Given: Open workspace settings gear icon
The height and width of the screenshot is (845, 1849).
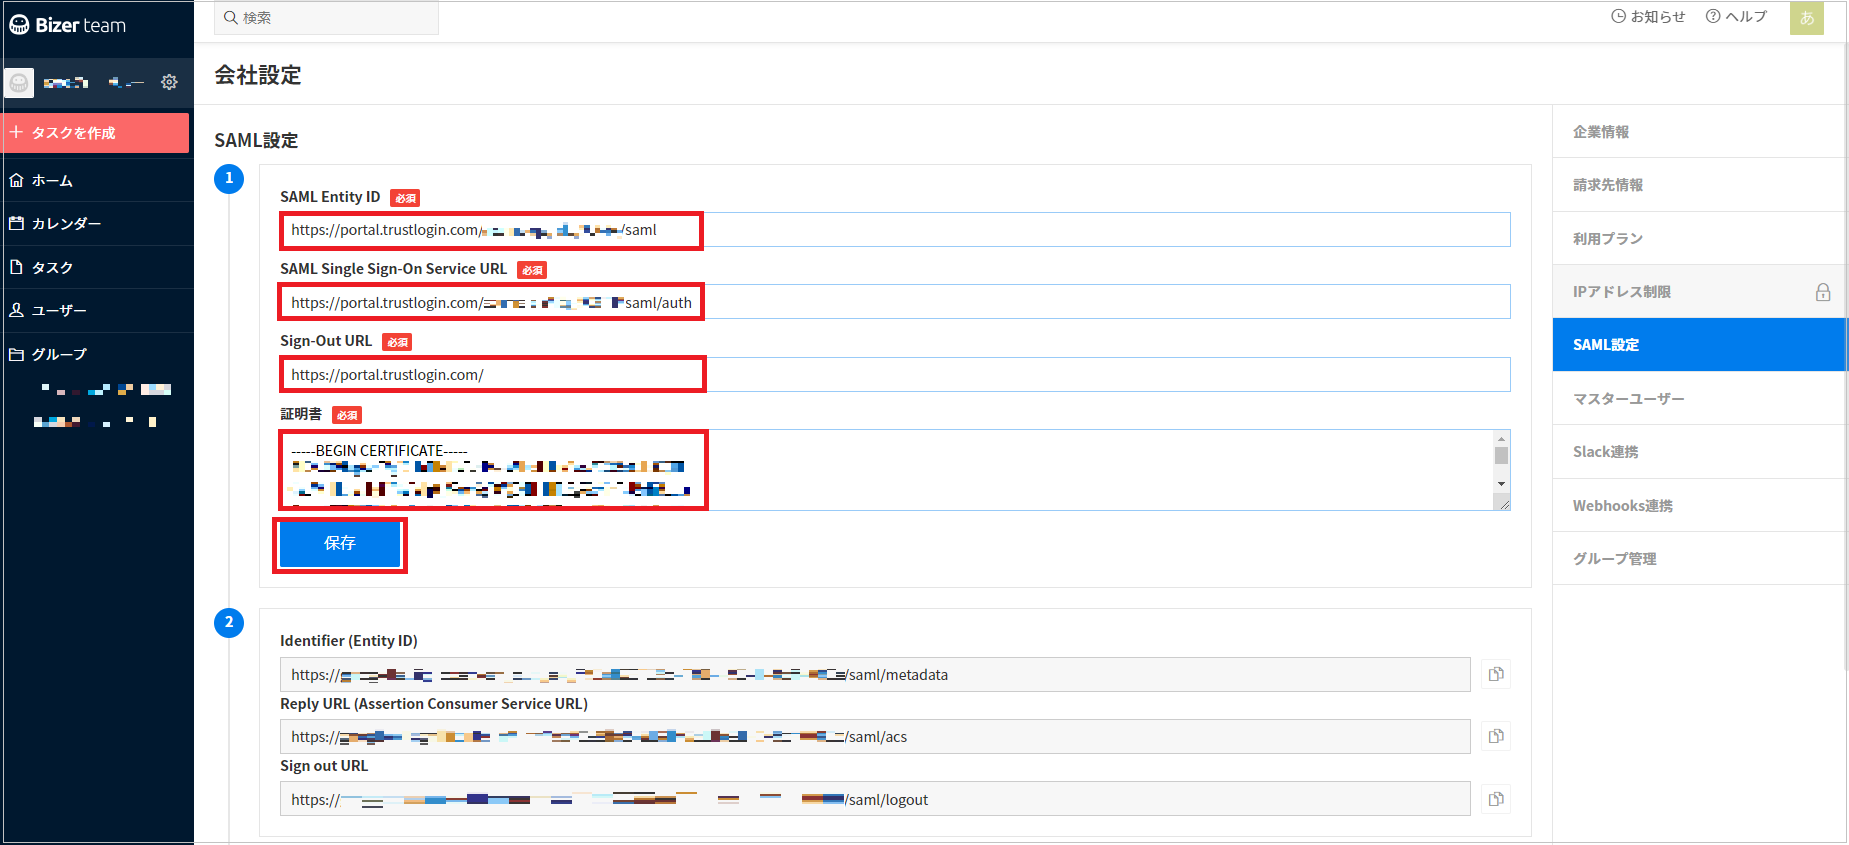Looking at the screenshot, I should [x=169, y=82].
